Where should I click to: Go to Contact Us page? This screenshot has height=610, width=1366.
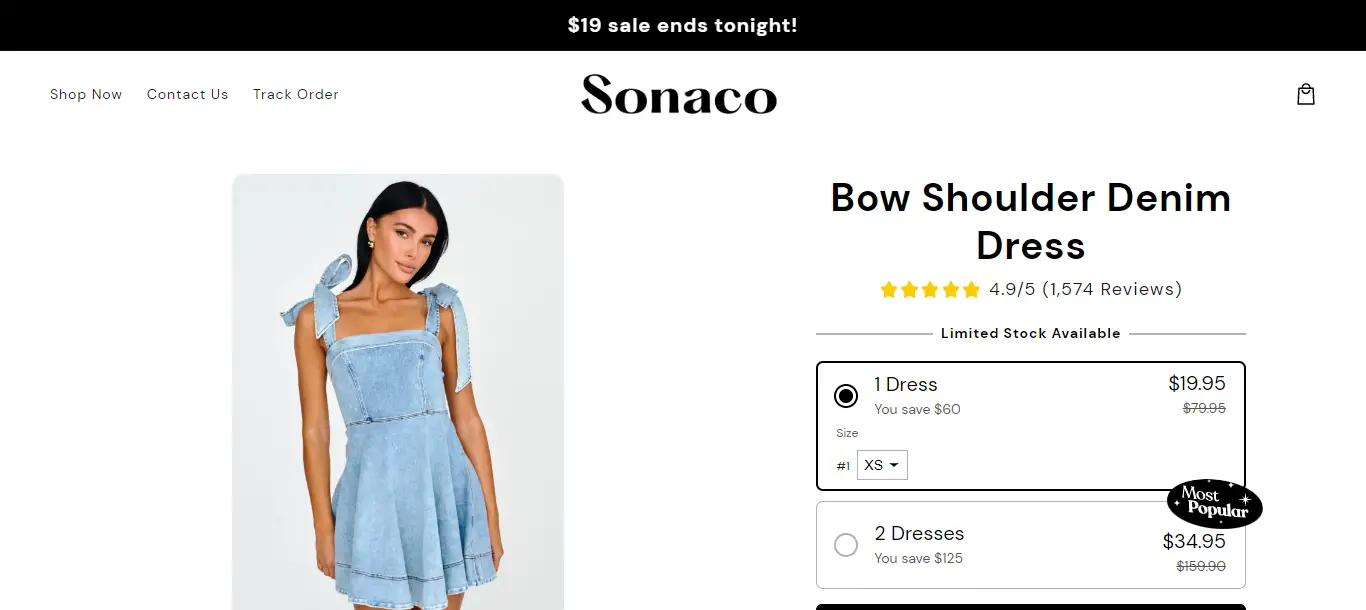pos(188,94)
